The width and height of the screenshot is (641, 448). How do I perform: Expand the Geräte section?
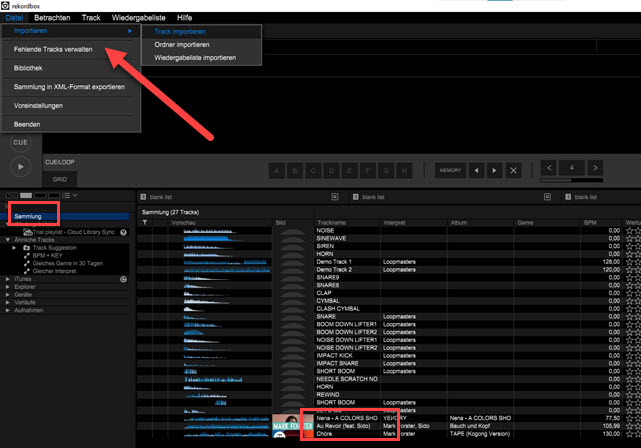[x=8, y=294]
